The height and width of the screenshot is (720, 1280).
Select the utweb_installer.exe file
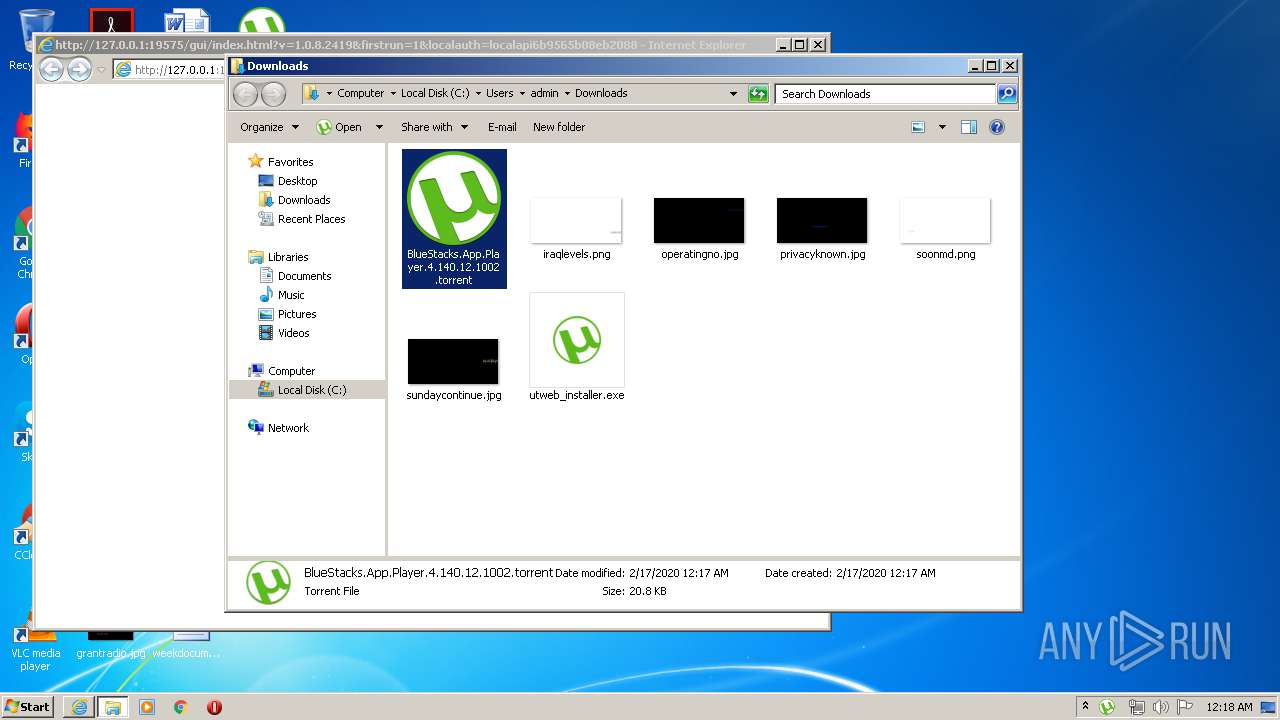[x=577, y=347]
